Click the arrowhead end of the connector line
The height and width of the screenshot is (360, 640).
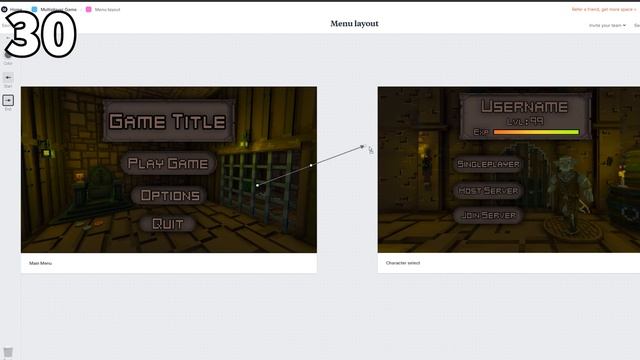point(362,146)
